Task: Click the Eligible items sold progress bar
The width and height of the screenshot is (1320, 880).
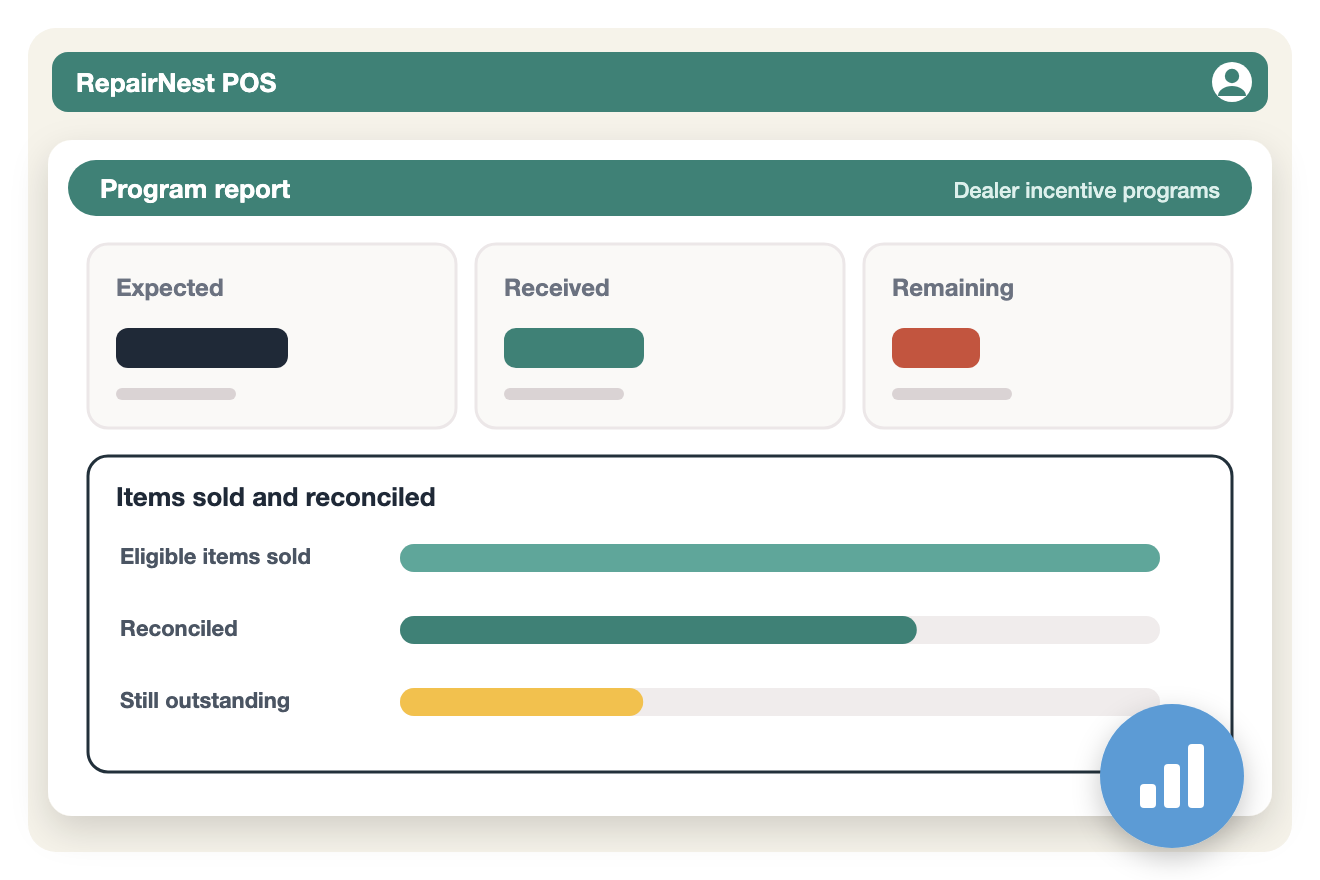Action: (780, 558)
